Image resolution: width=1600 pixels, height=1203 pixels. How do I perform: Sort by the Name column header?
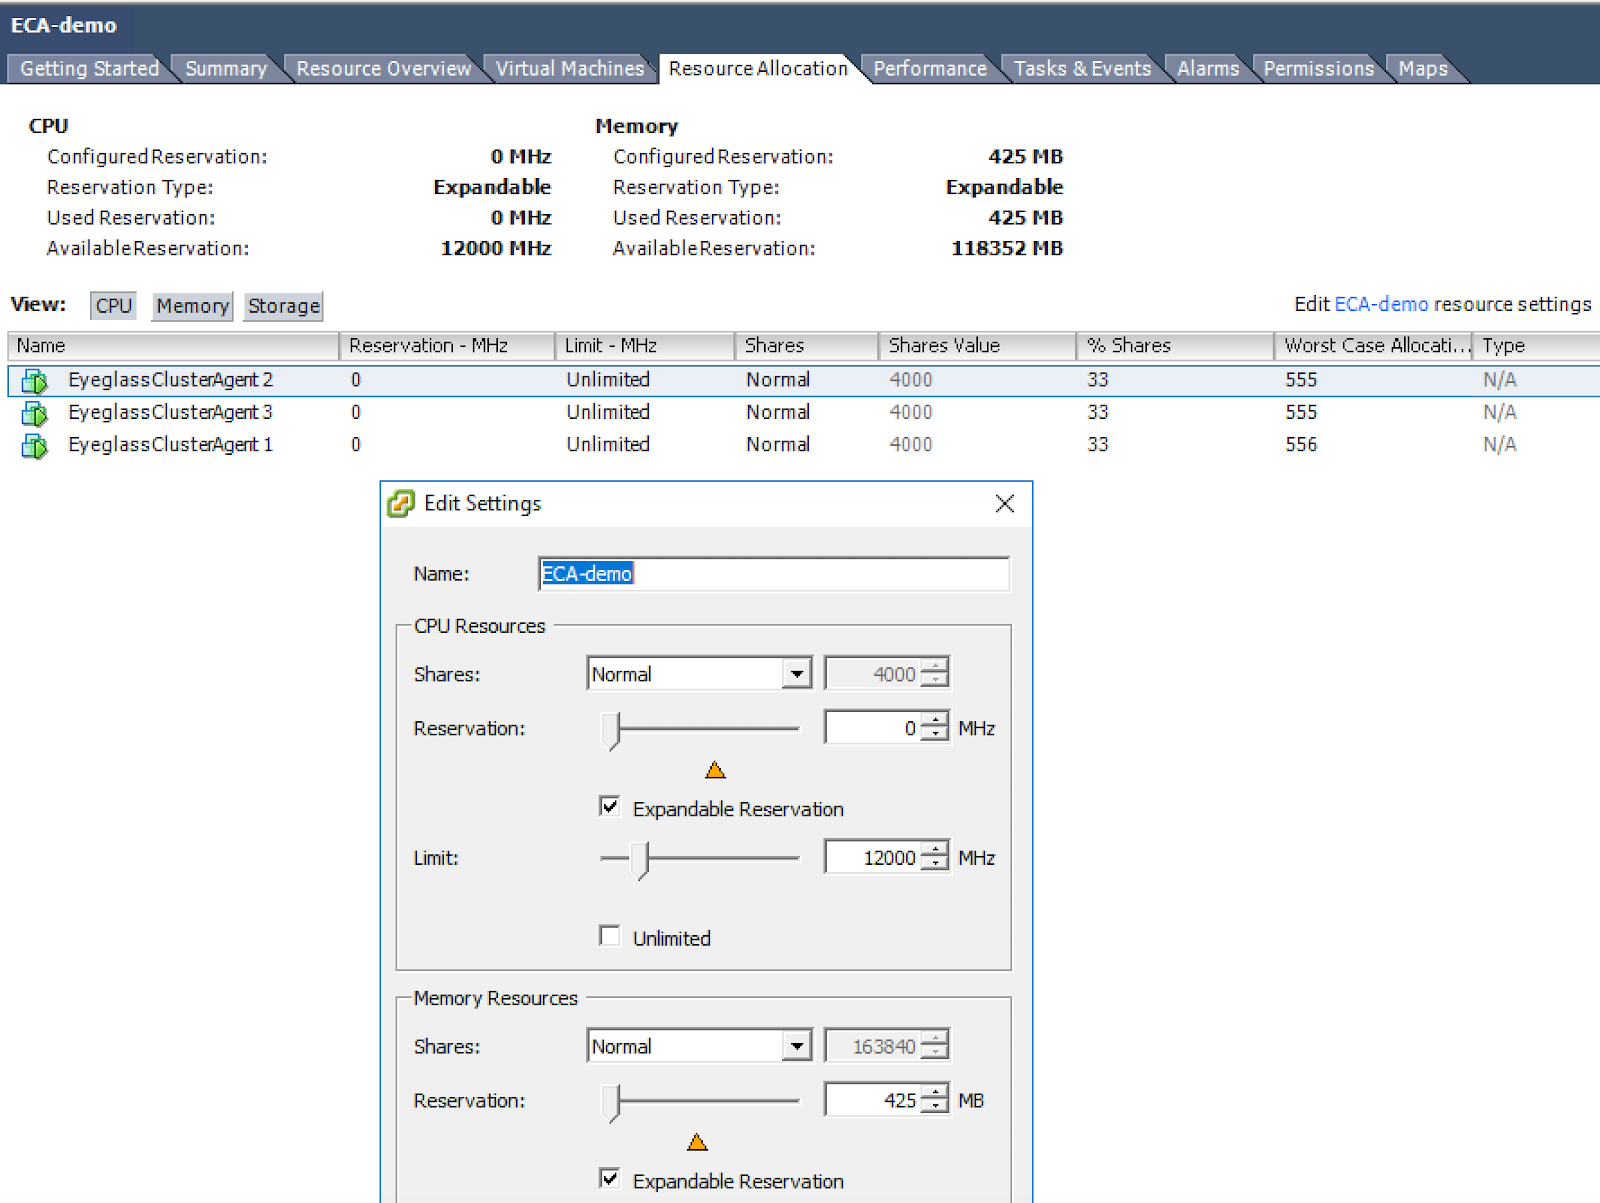(x=174, y=346)
